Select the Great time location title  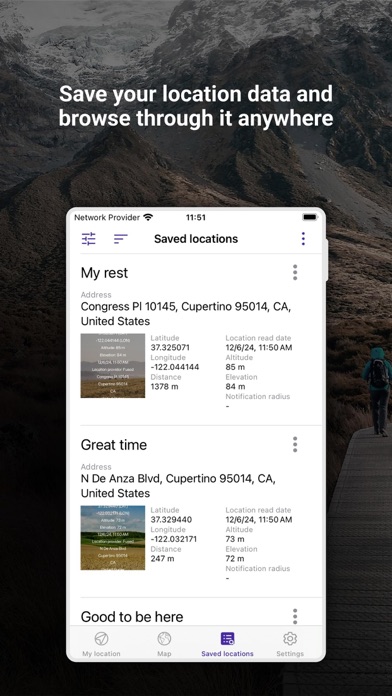114,445
